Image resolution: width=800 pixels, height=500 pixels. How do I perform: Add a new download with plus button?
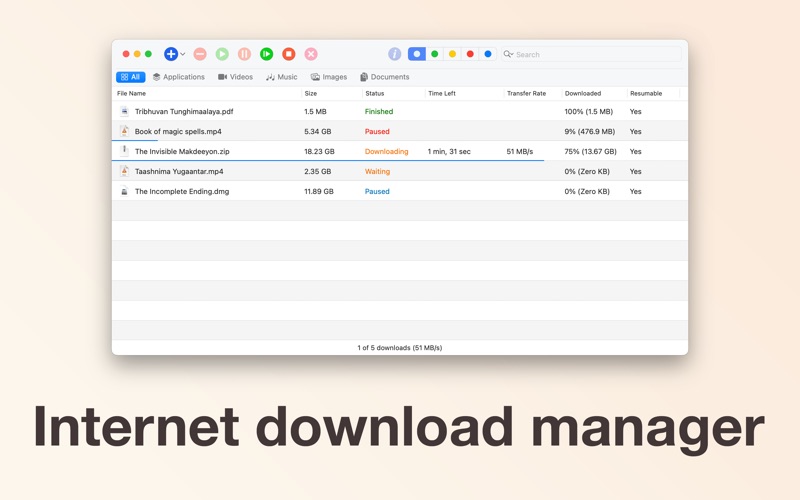pyautogui.click(x=171, y=54)
